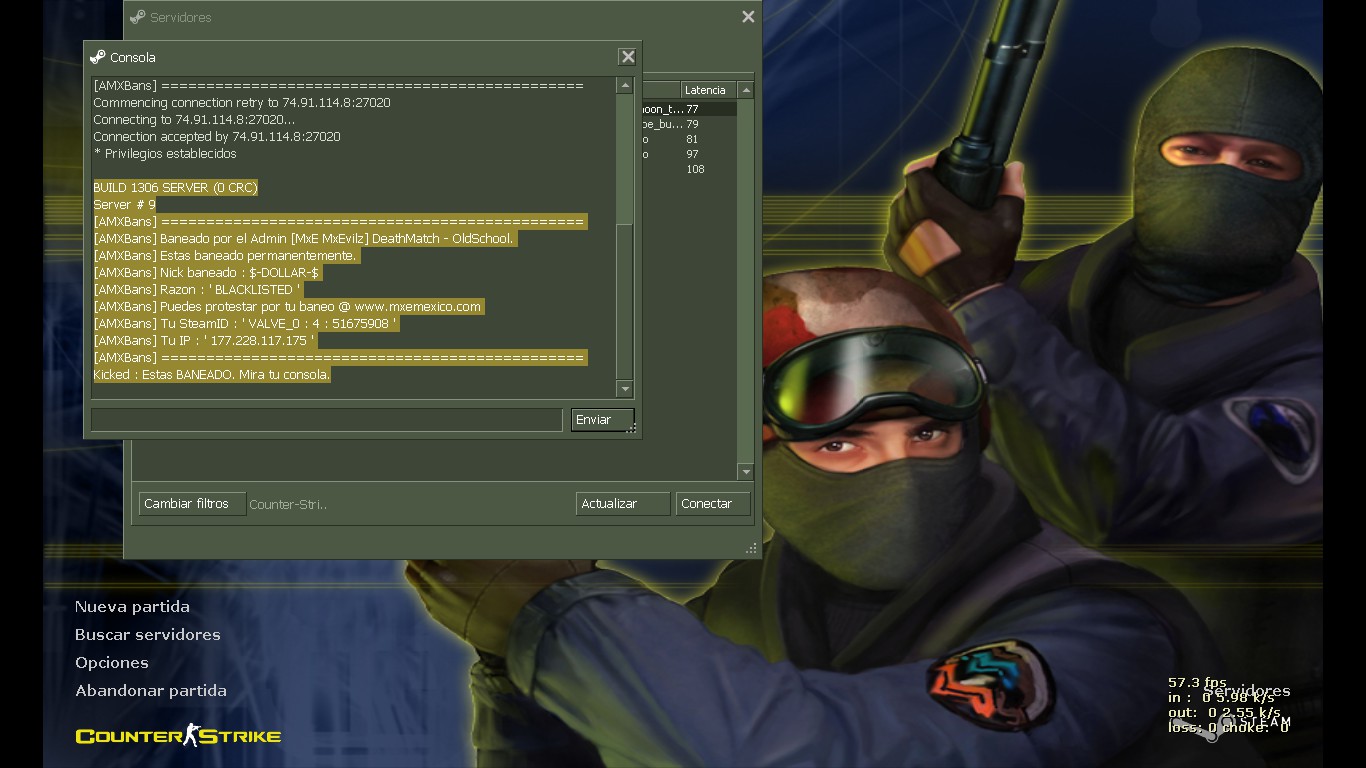The image size is (1366, 768).
Task: Click the console line showing Tu SteamID
Action: tap(245, 324)
